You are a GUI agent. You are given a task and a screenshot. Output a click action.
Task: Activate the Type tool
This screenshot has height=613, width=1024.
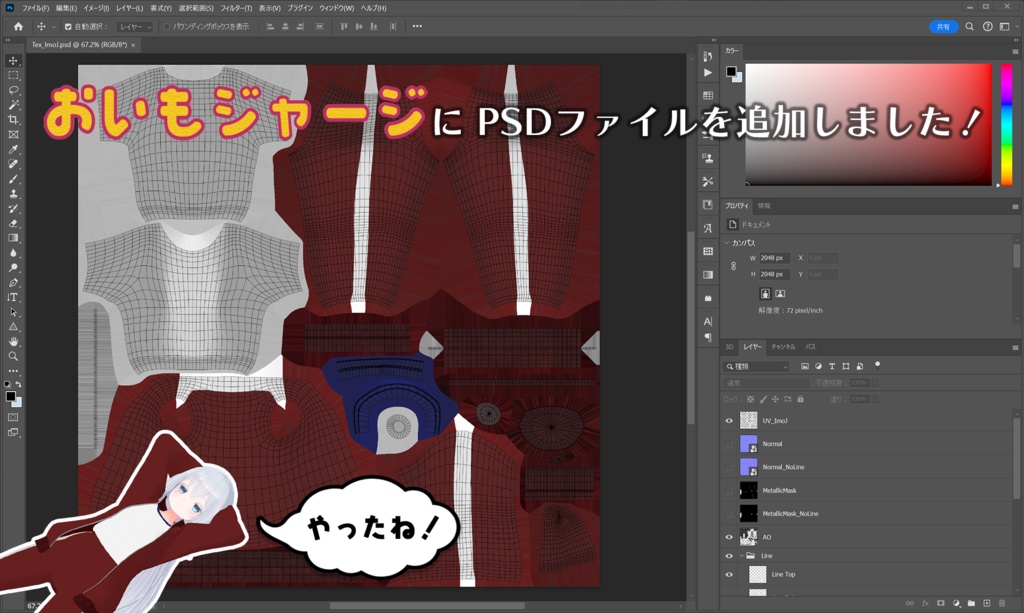(11, 297)
